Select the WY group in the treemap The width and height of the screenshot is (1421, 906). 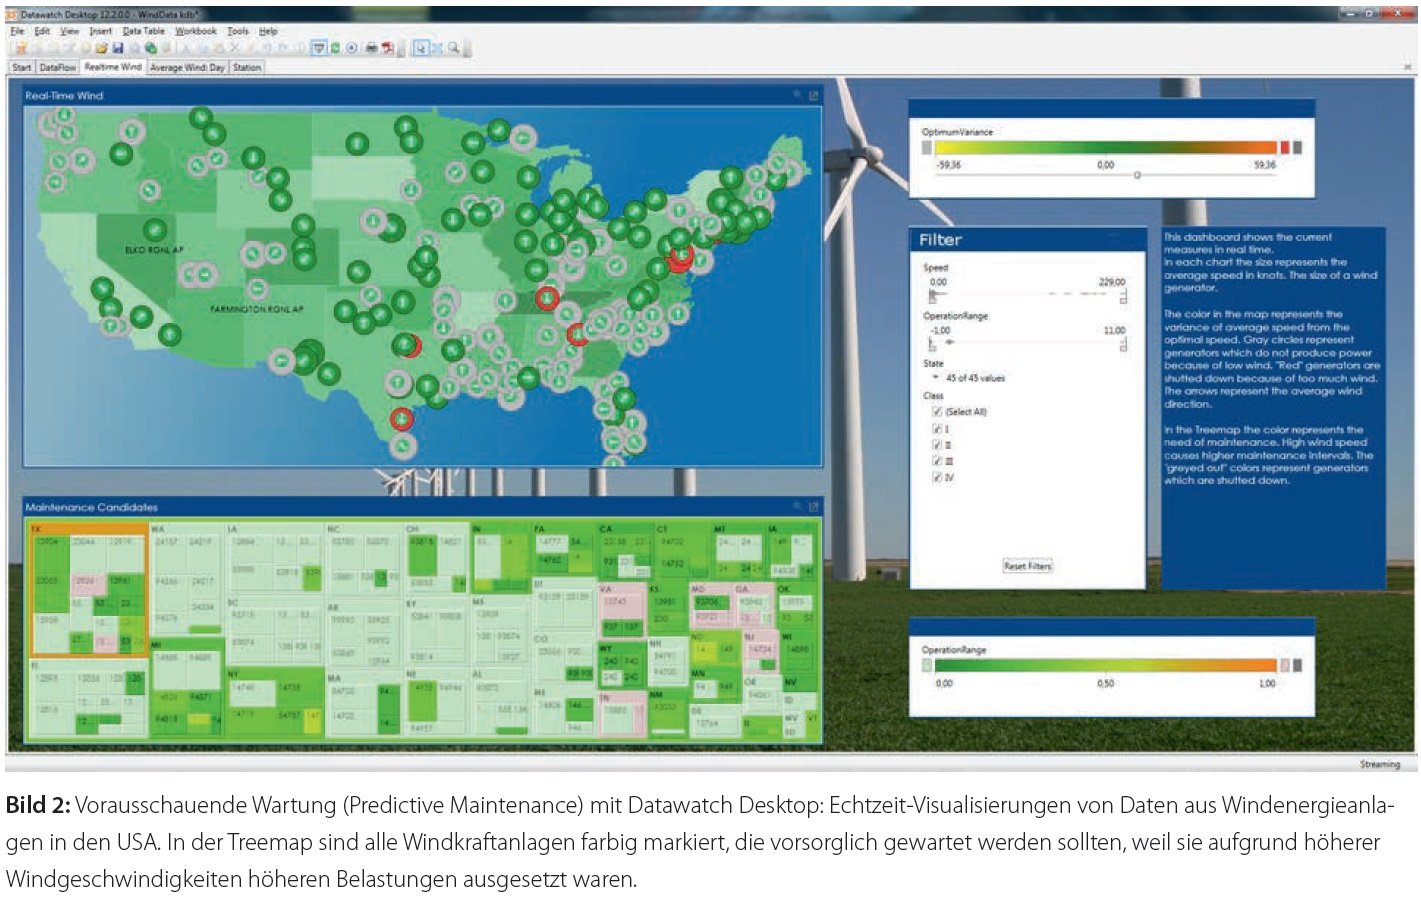(x=623, y=664)
